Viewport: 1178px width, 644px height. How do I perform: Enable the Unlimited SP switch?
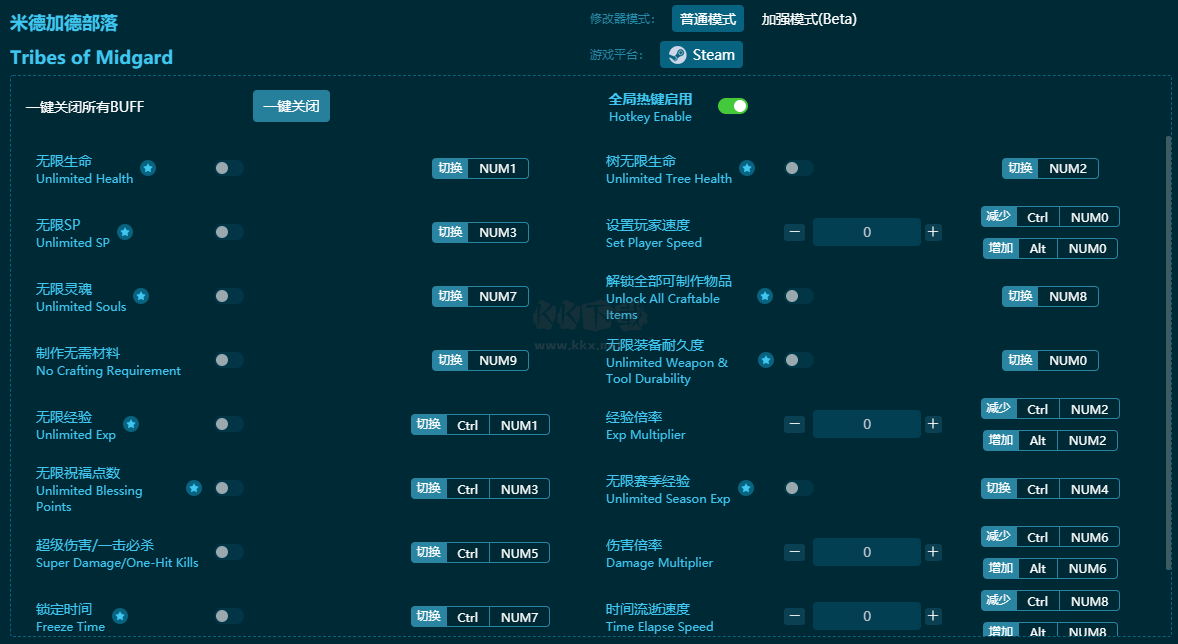pos(229,232)
